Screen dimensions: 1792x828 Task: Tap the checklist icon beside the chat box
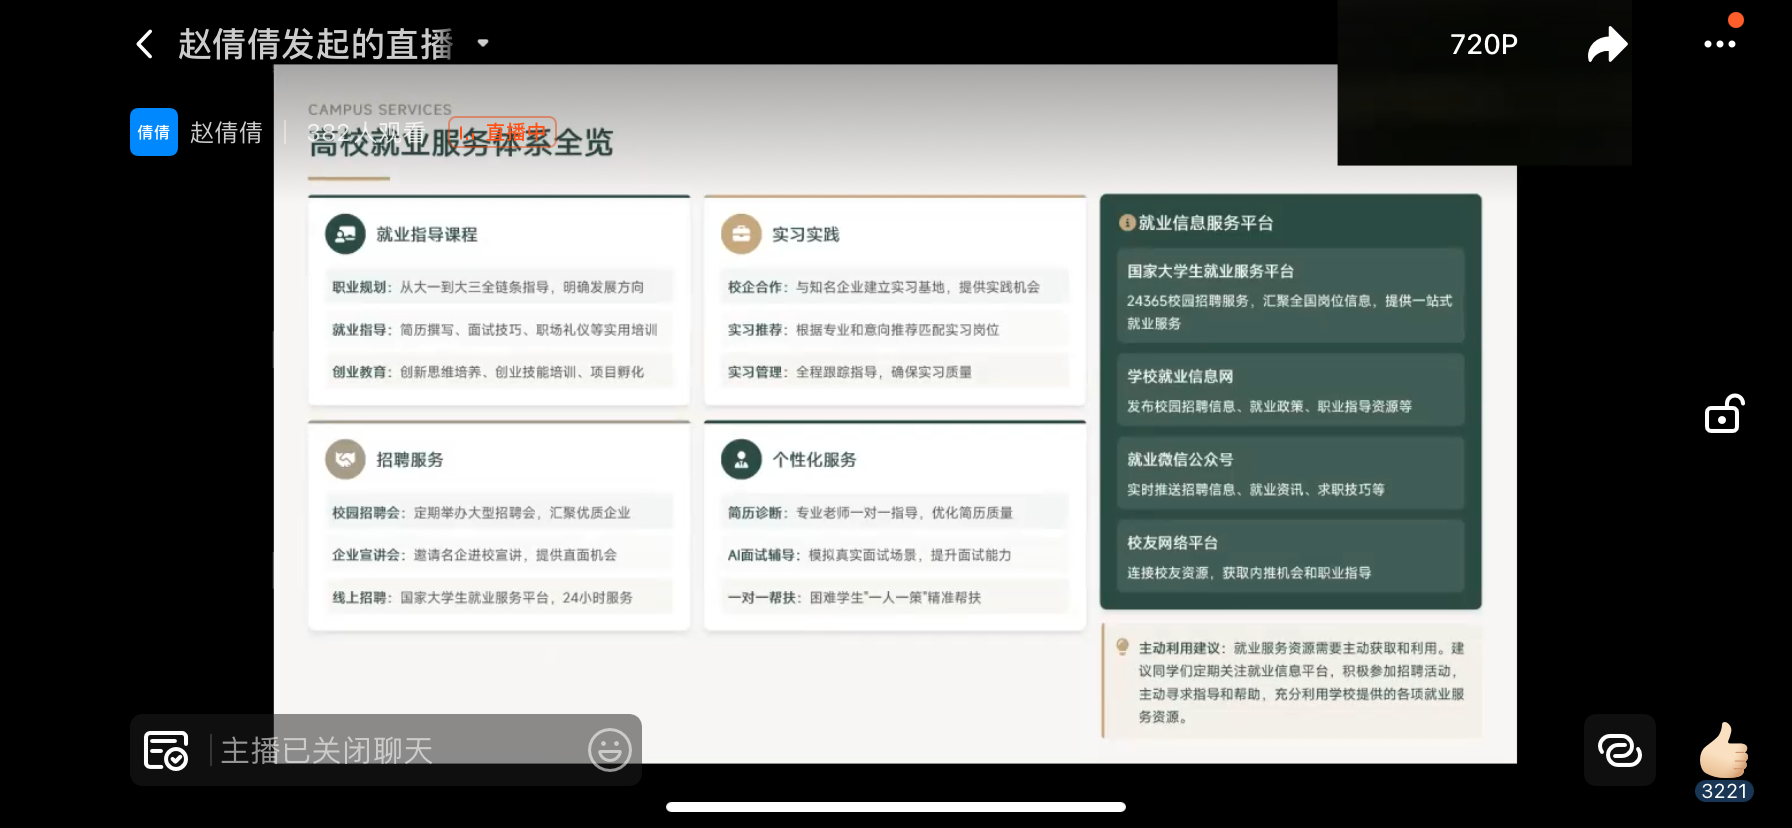[x=166, y=750]
